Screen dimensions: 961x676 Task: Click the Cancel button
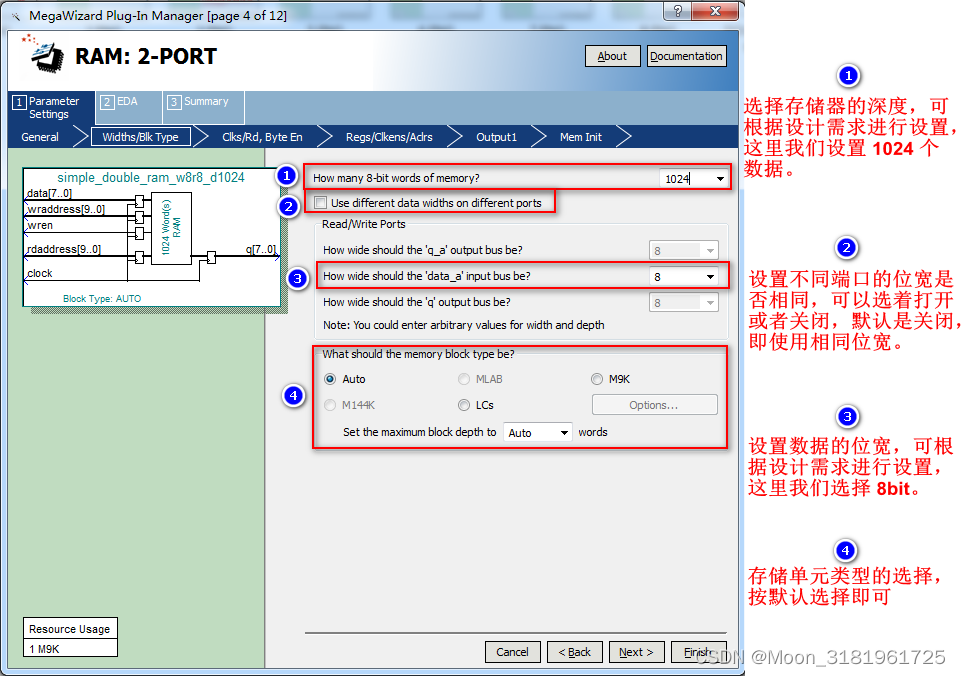click(x=512, y=651)
